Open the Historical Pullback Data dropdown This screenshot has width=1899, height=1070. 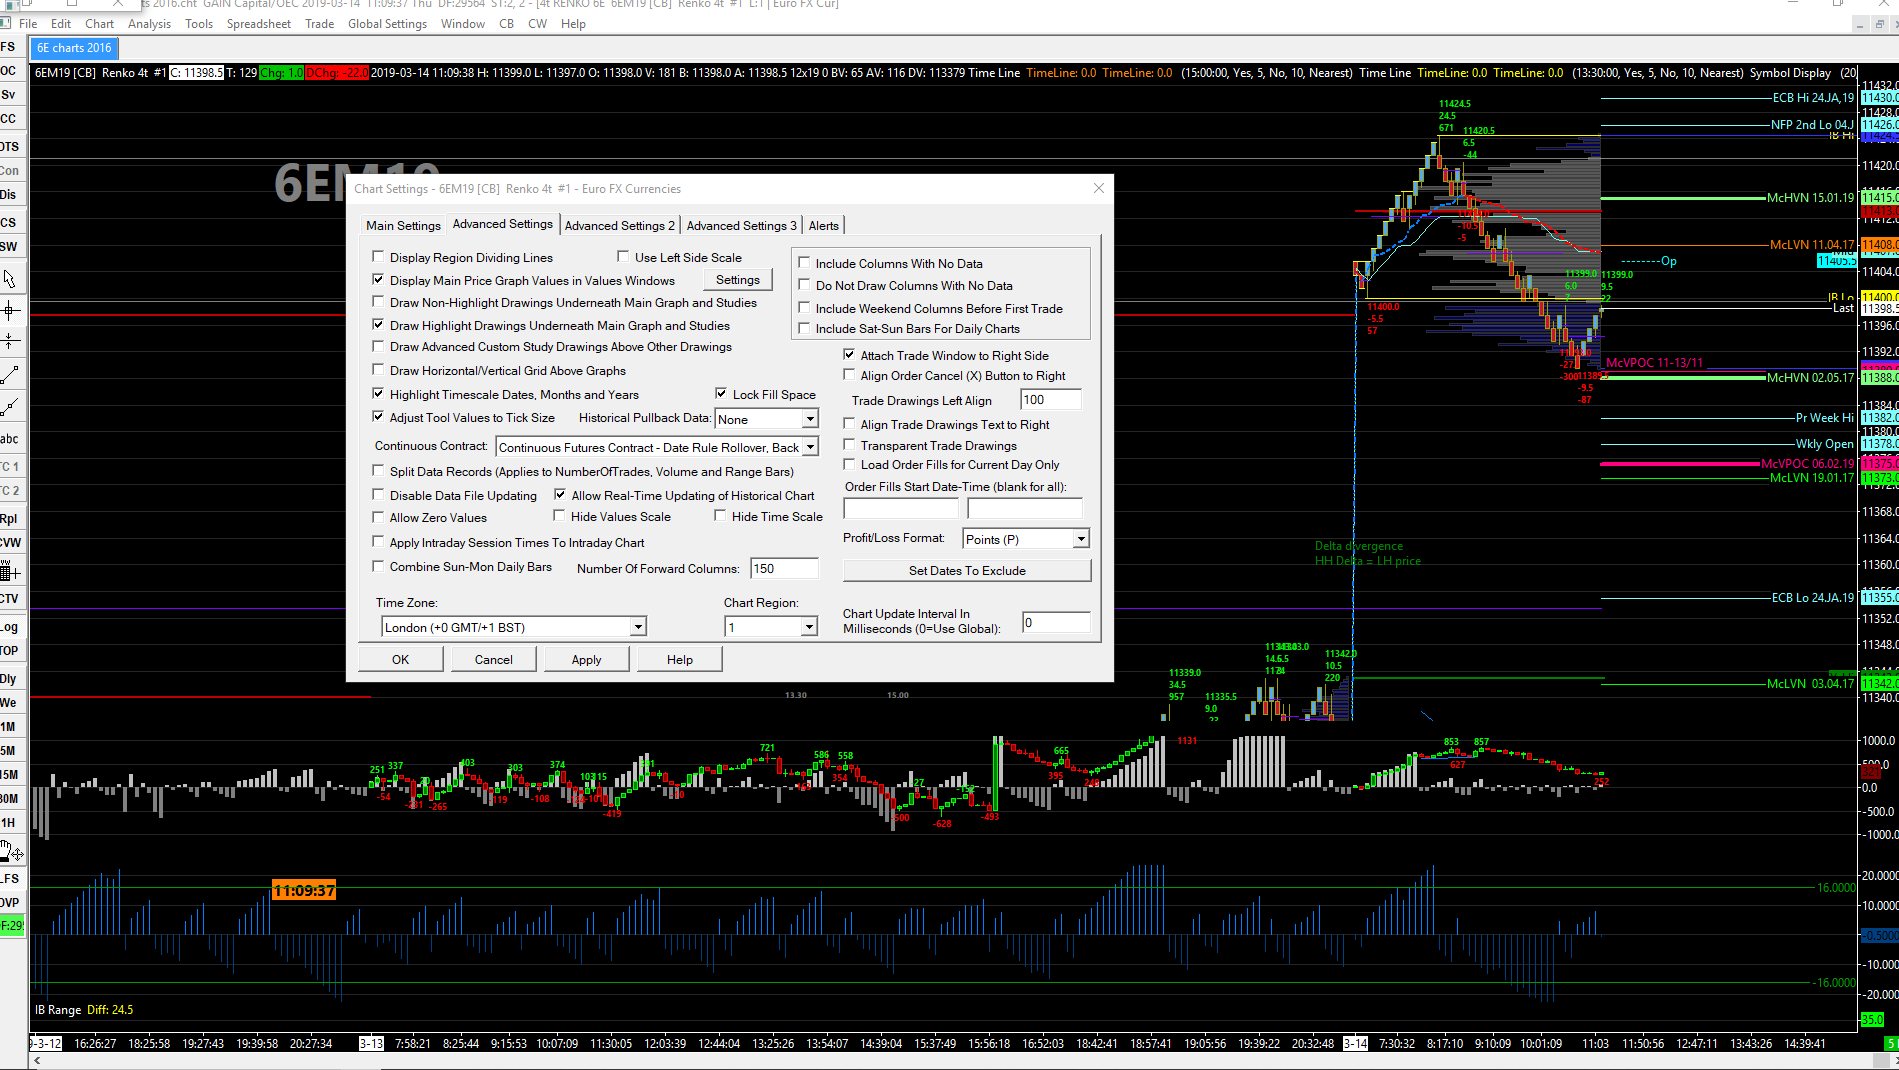coord(810,419)
